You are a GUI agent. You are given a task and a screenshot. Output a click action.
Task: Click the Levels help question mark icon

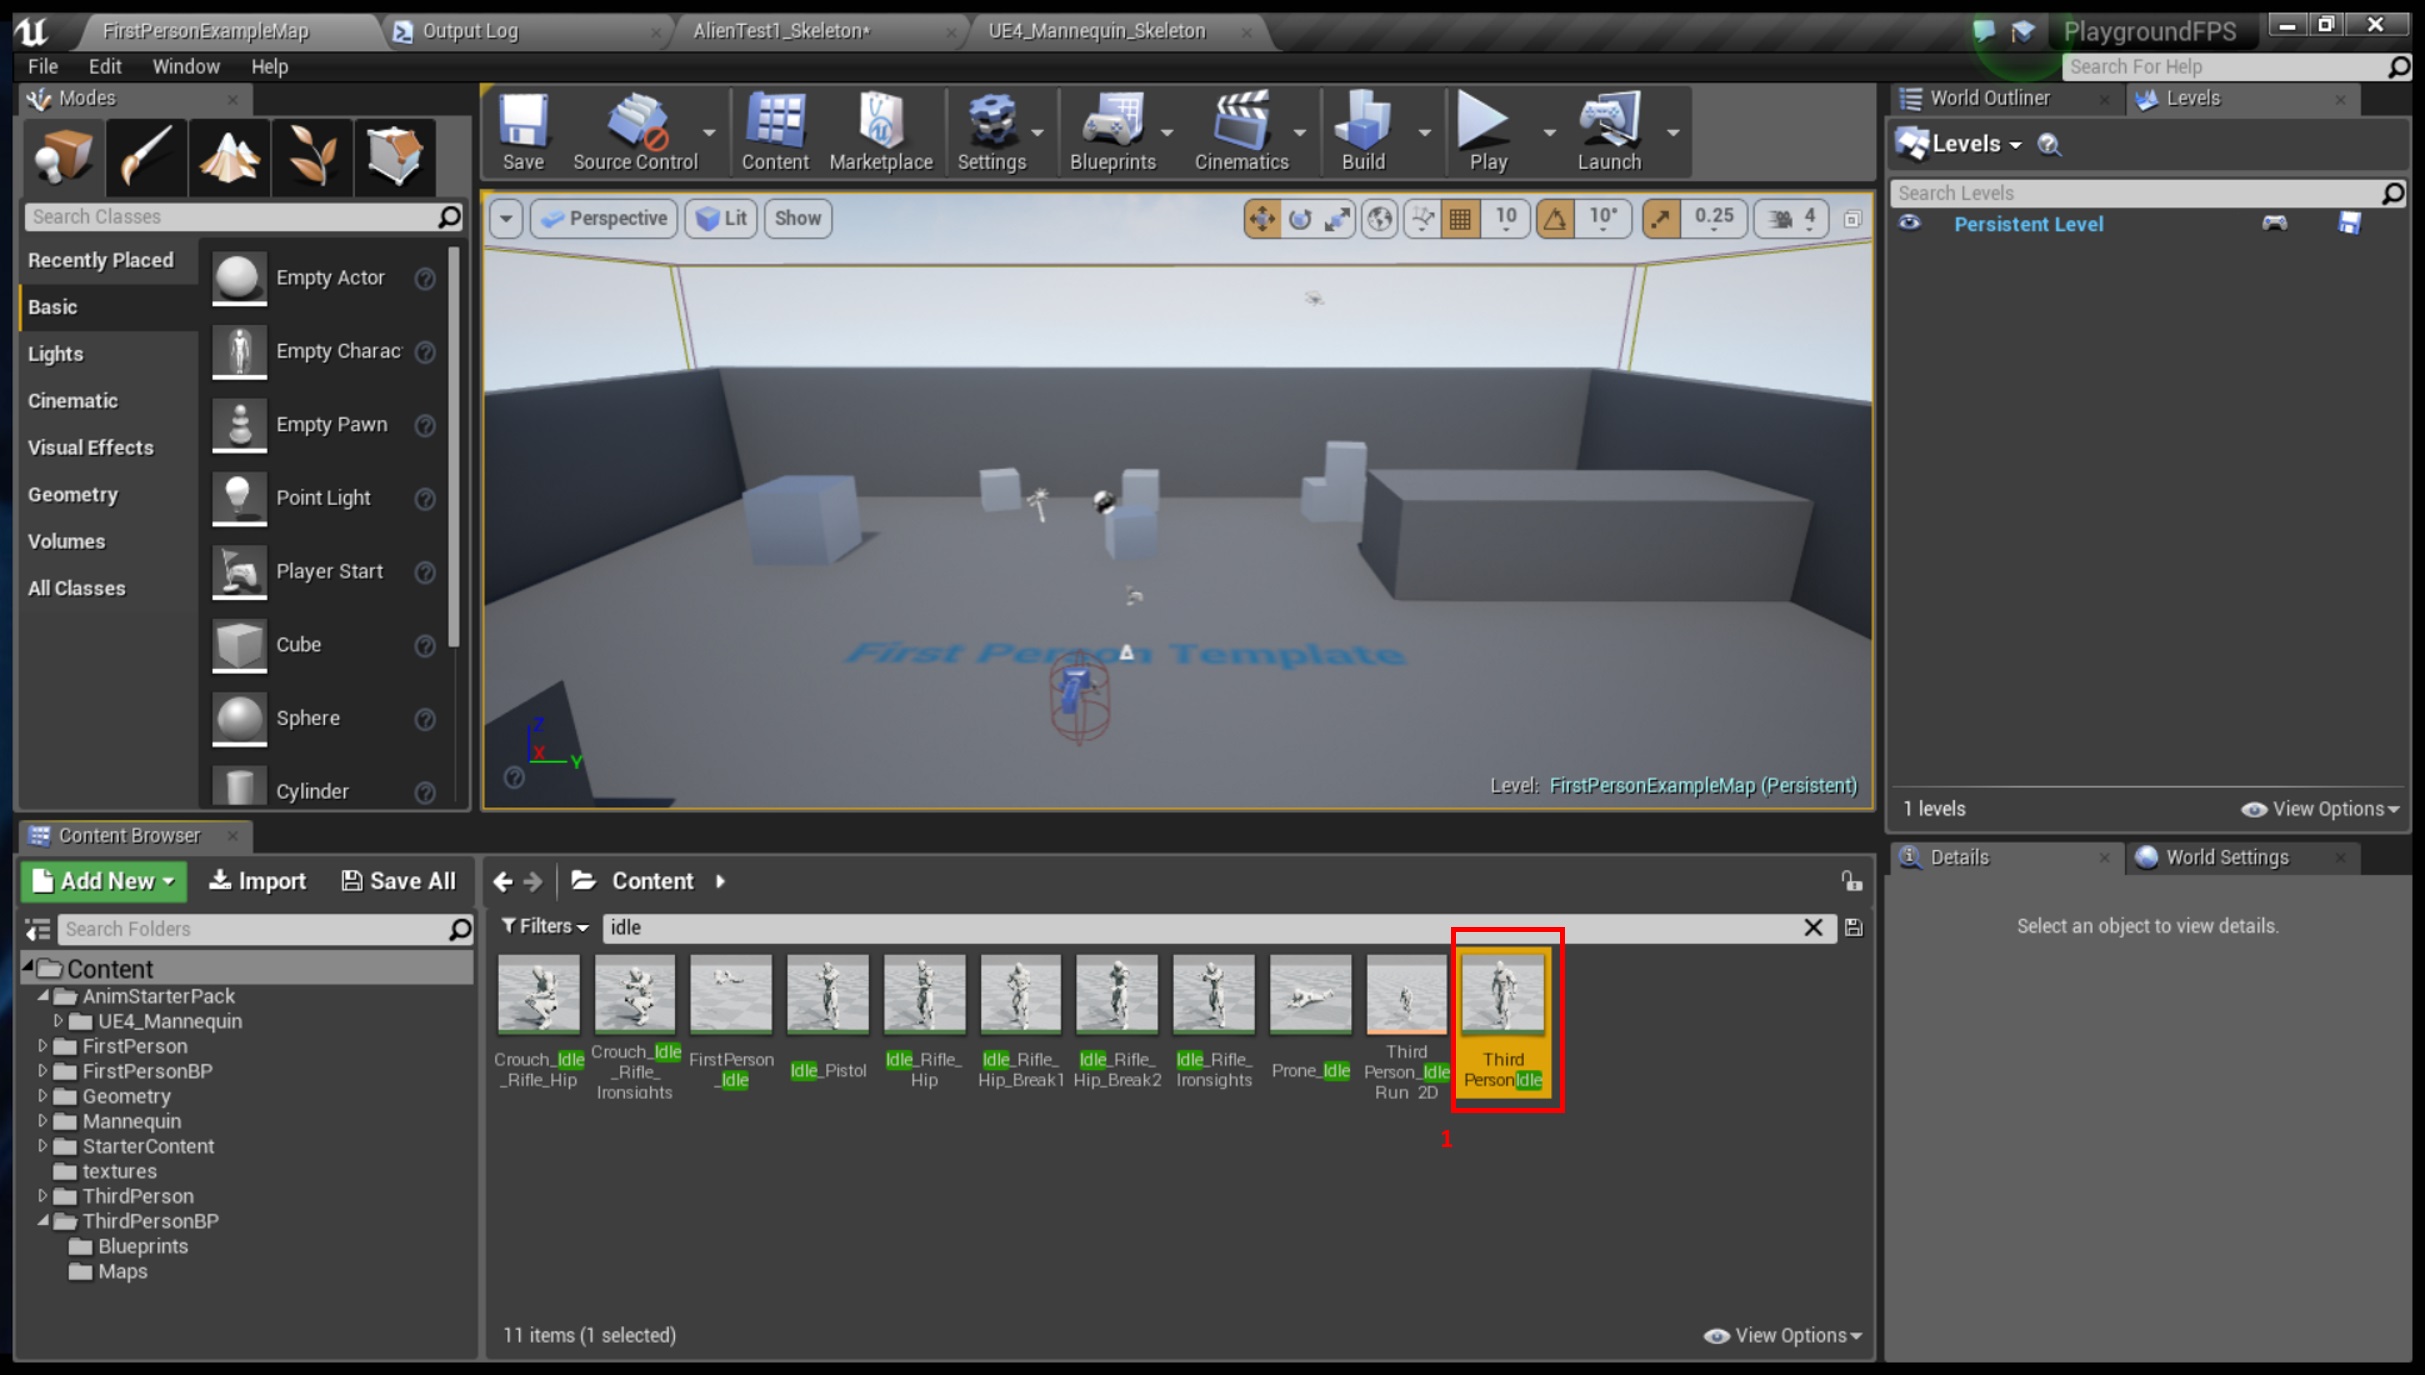(x=2048, y=144)
